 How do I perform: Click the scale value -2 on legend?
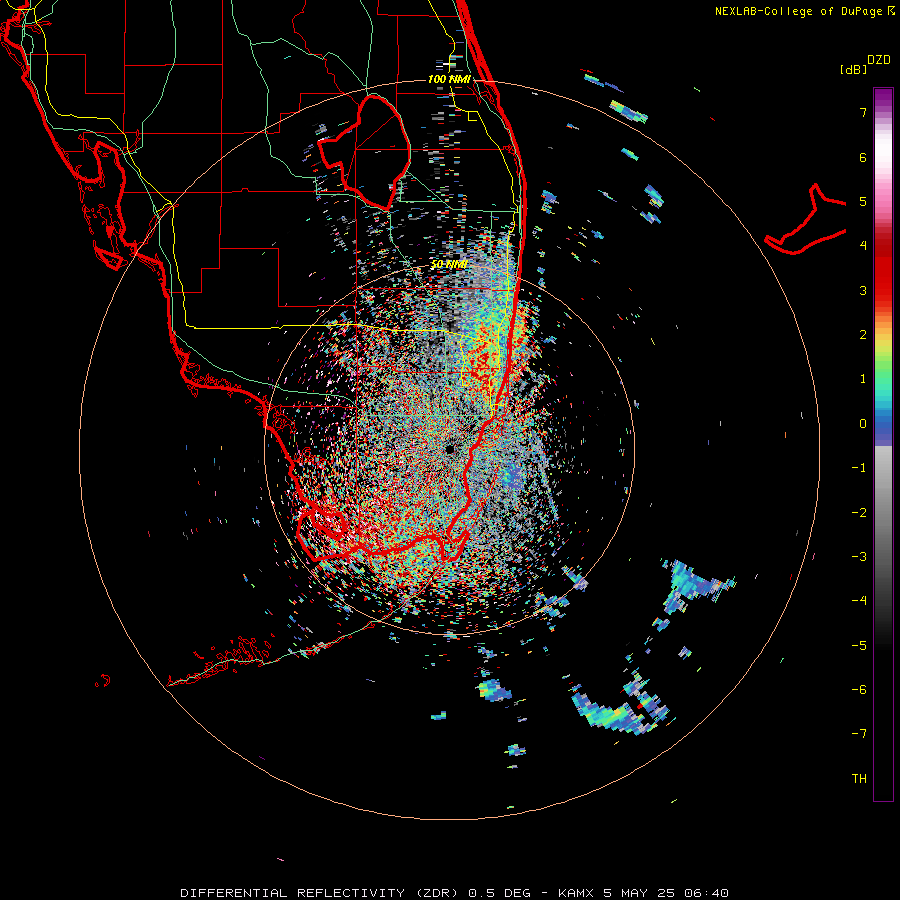(x=859, y=512)
